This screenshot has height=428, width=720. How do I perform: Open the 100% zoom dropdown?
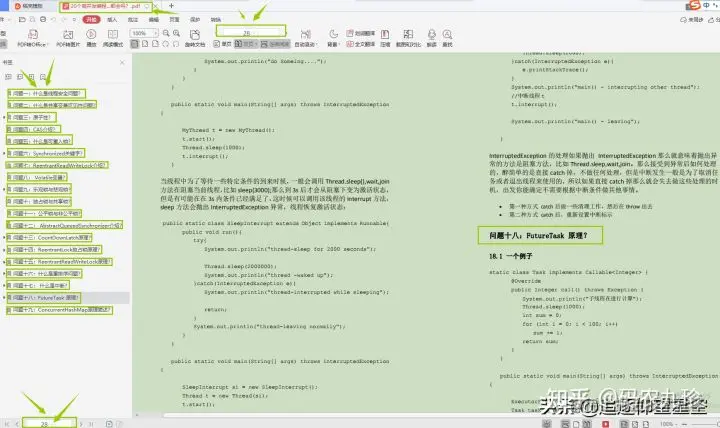click(156, 33)
